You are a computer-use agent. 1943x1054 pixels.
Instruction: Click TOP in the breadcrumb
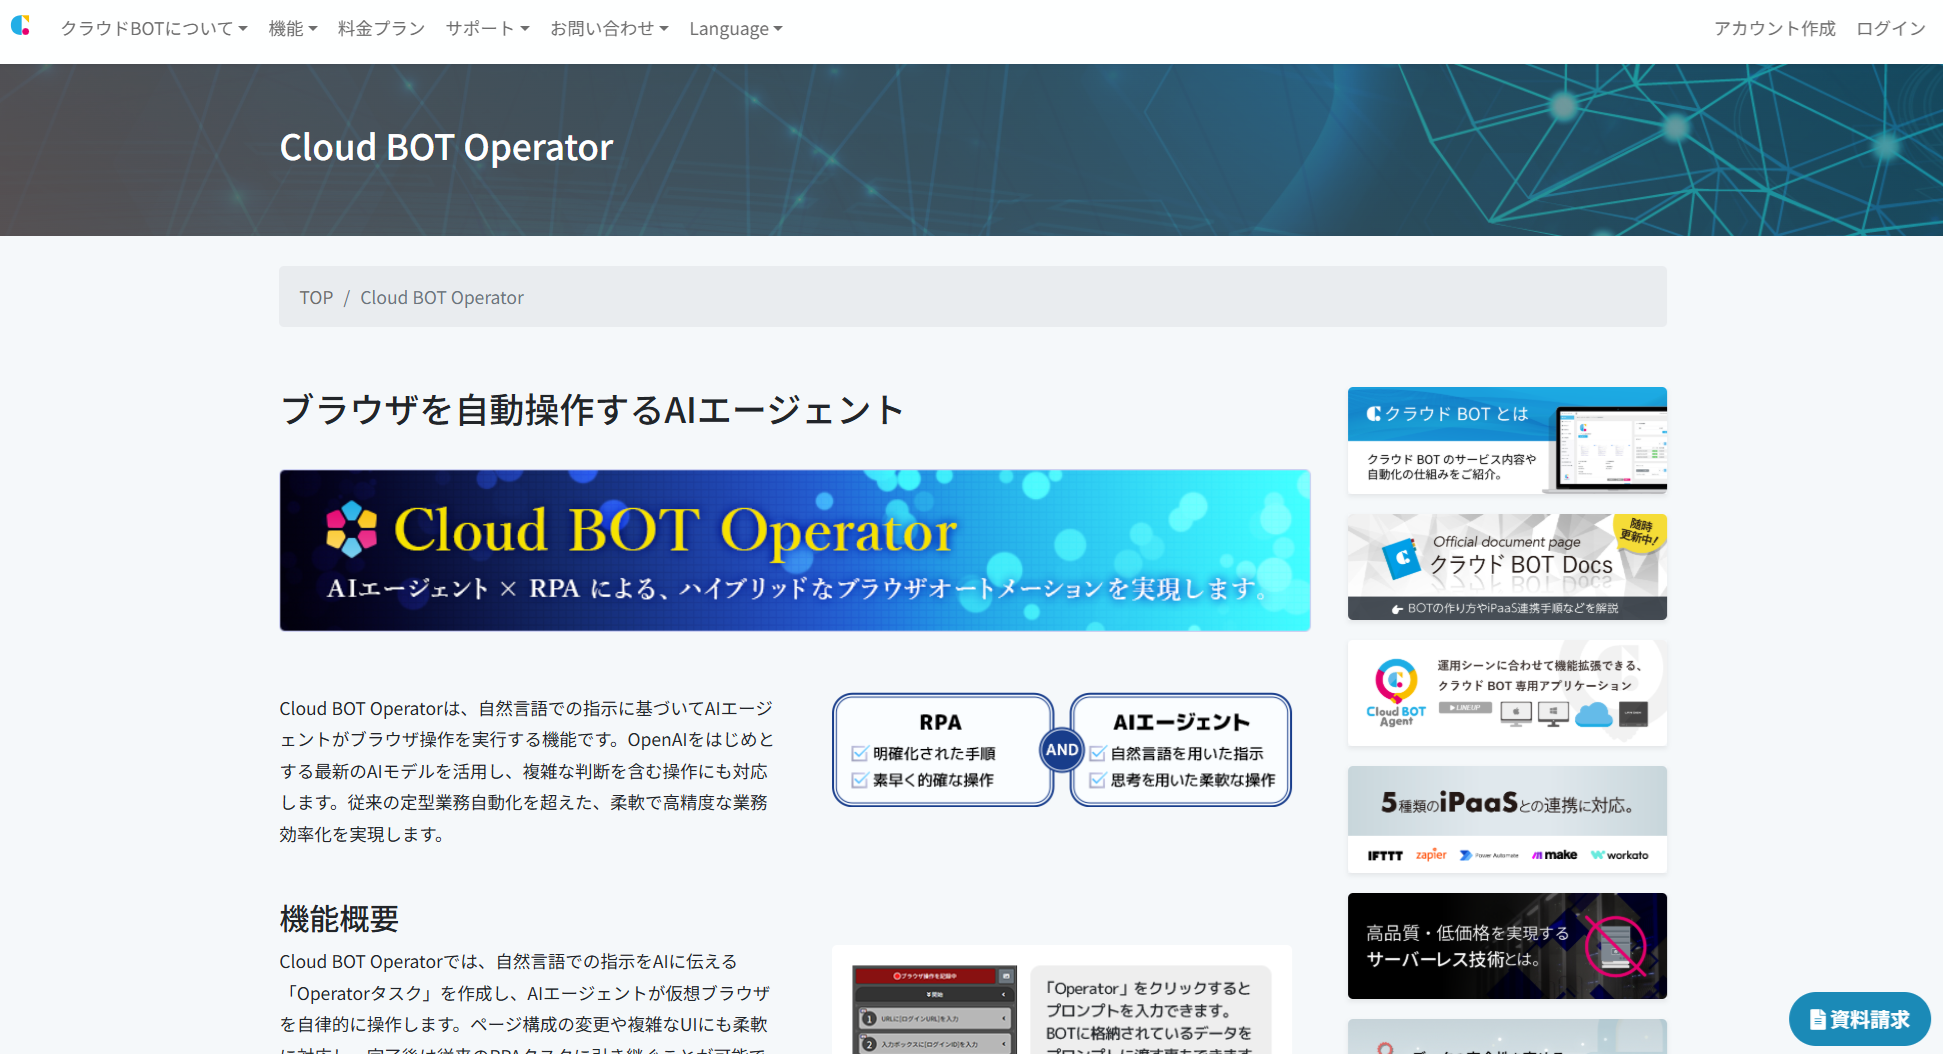316,297
